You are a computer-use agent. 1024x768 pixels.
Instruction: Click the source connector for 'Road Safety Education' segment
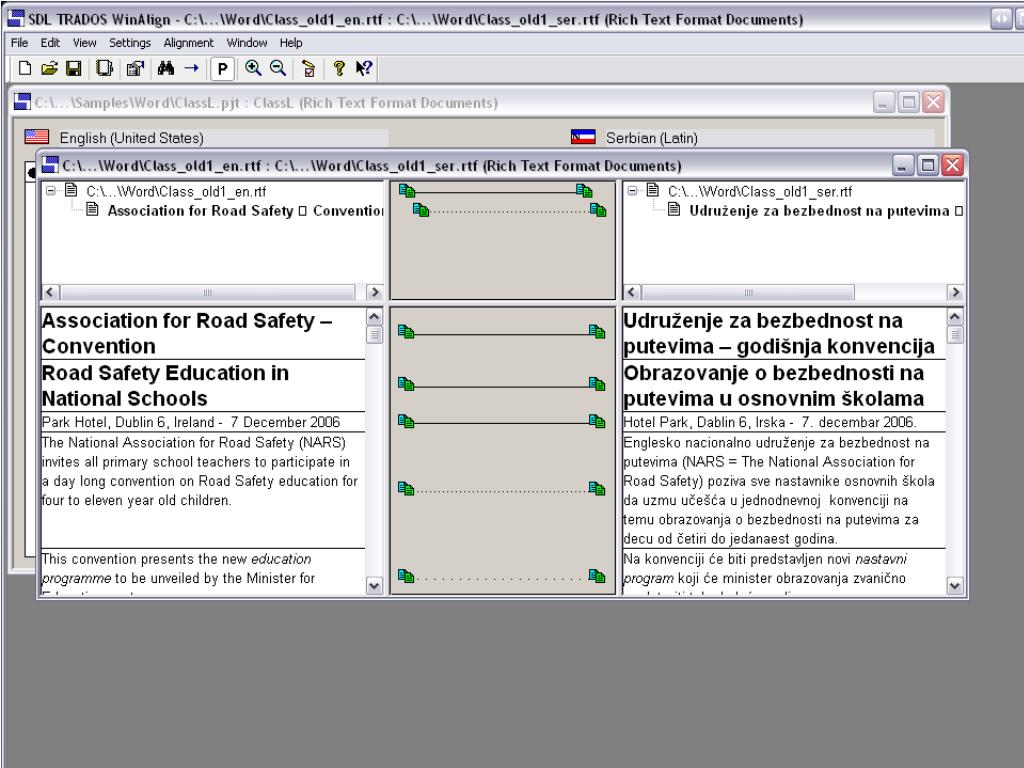406,383
